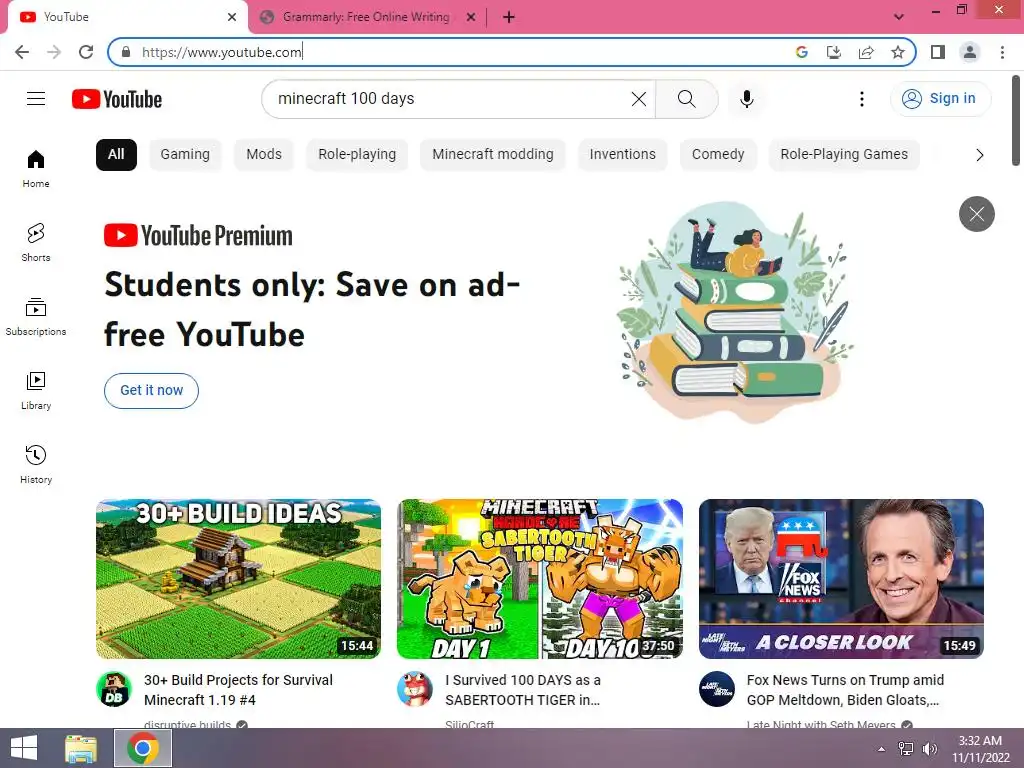Clear the search query with the X
Screen dimensions: 1024x768
pyautogui.click(x=639, y=99)
